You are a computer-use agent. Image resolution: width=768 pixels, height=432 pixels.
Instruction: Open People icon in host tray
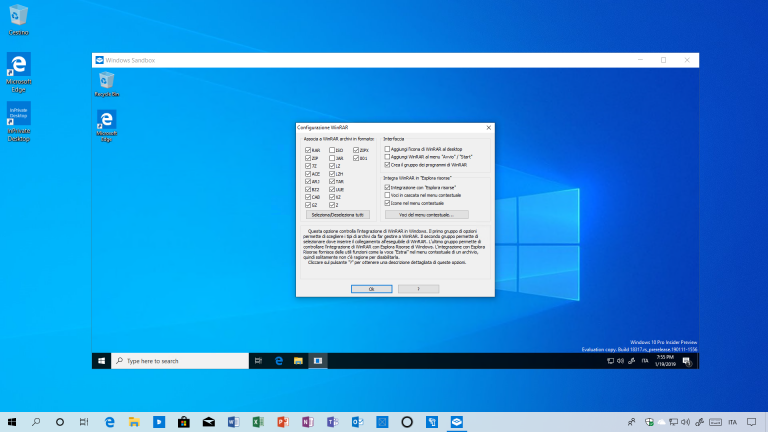(631, 422)
